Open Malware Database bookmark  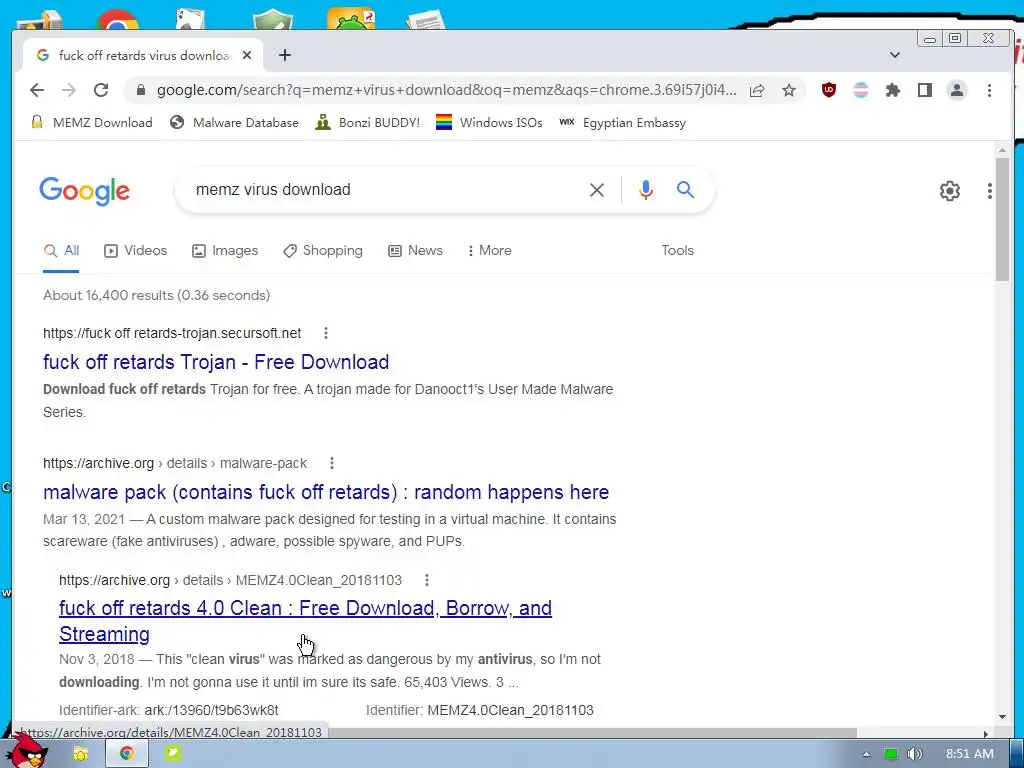click(x=234, y=123)
